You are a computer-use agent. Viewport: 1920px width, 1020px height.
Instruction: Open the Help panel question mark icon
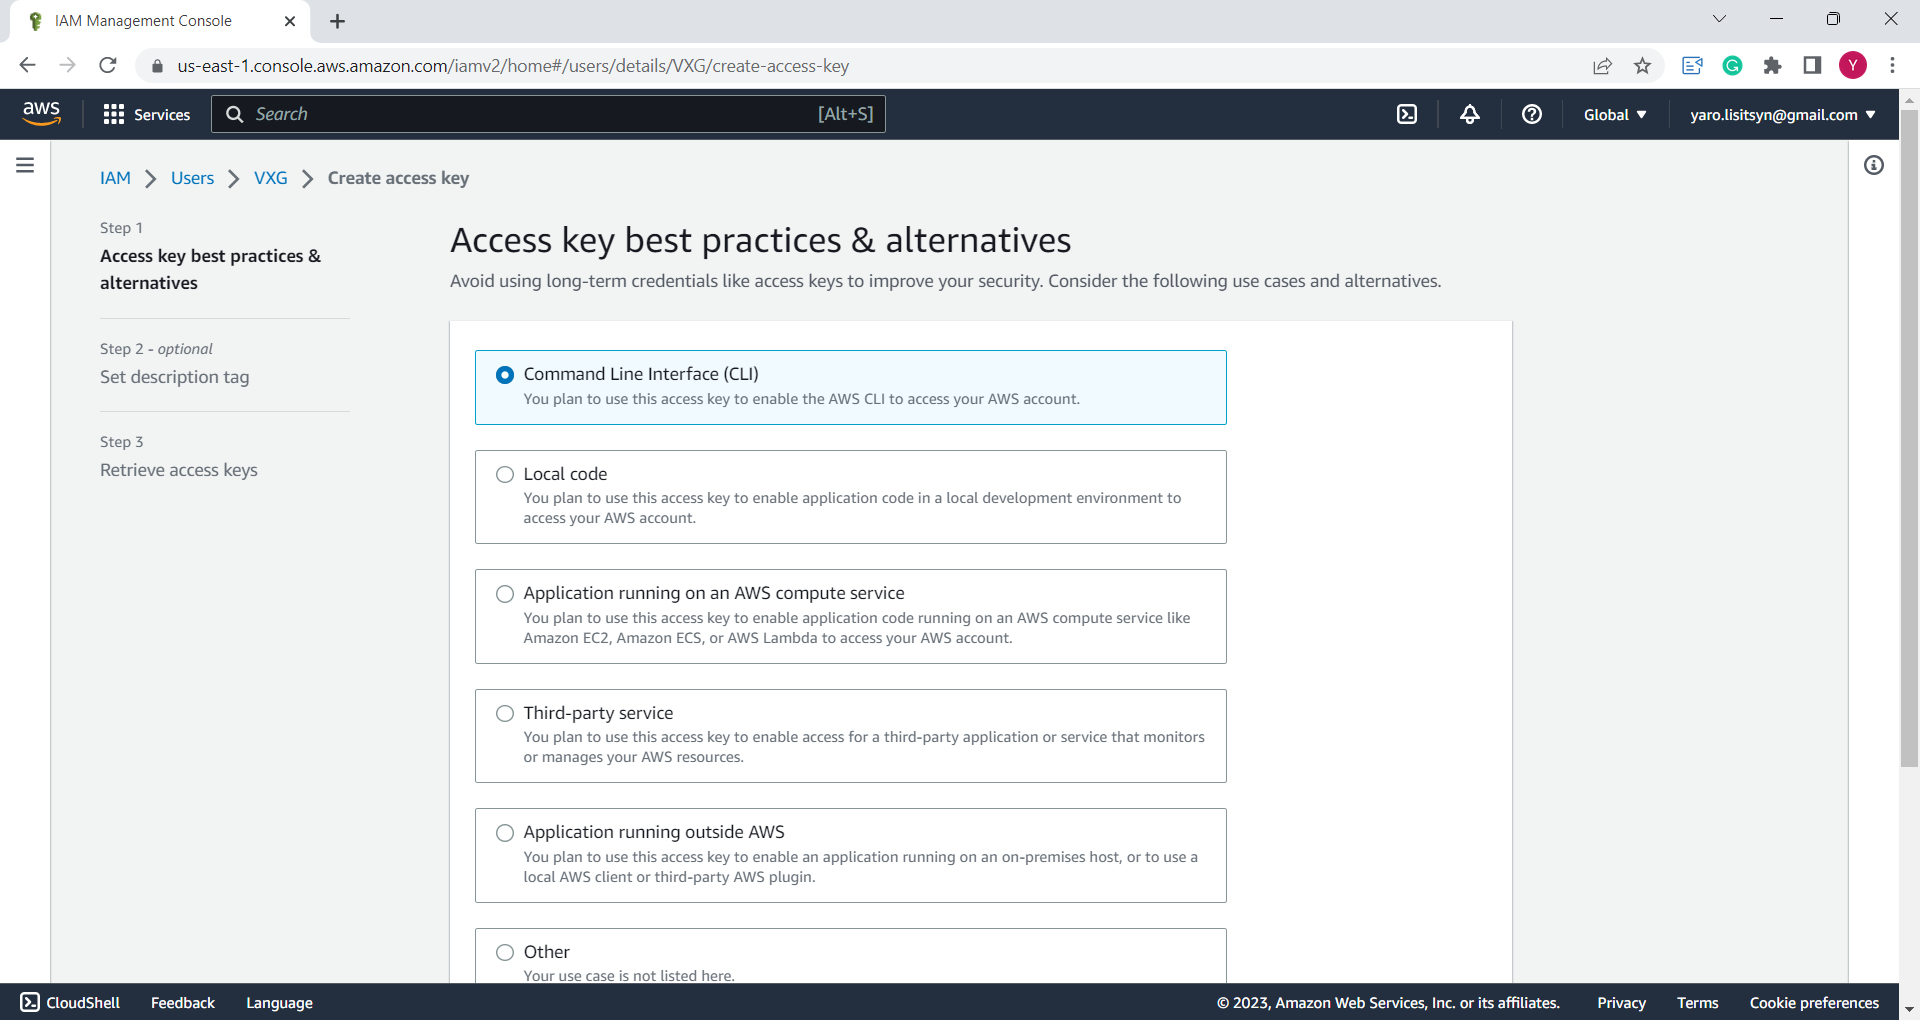(x=1531, y=114)
